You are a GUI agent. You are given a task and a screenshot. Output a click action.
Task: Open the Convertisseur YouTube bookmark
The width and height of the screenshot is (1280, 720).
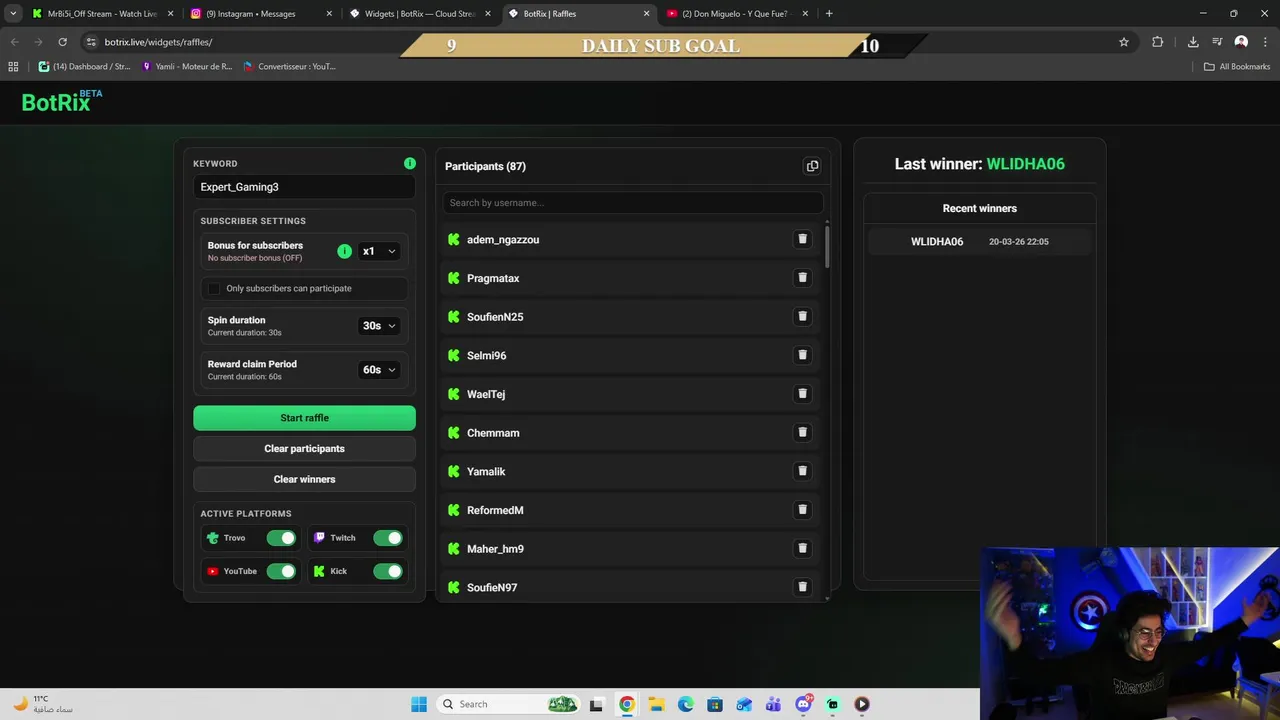[x=289, y=66]
